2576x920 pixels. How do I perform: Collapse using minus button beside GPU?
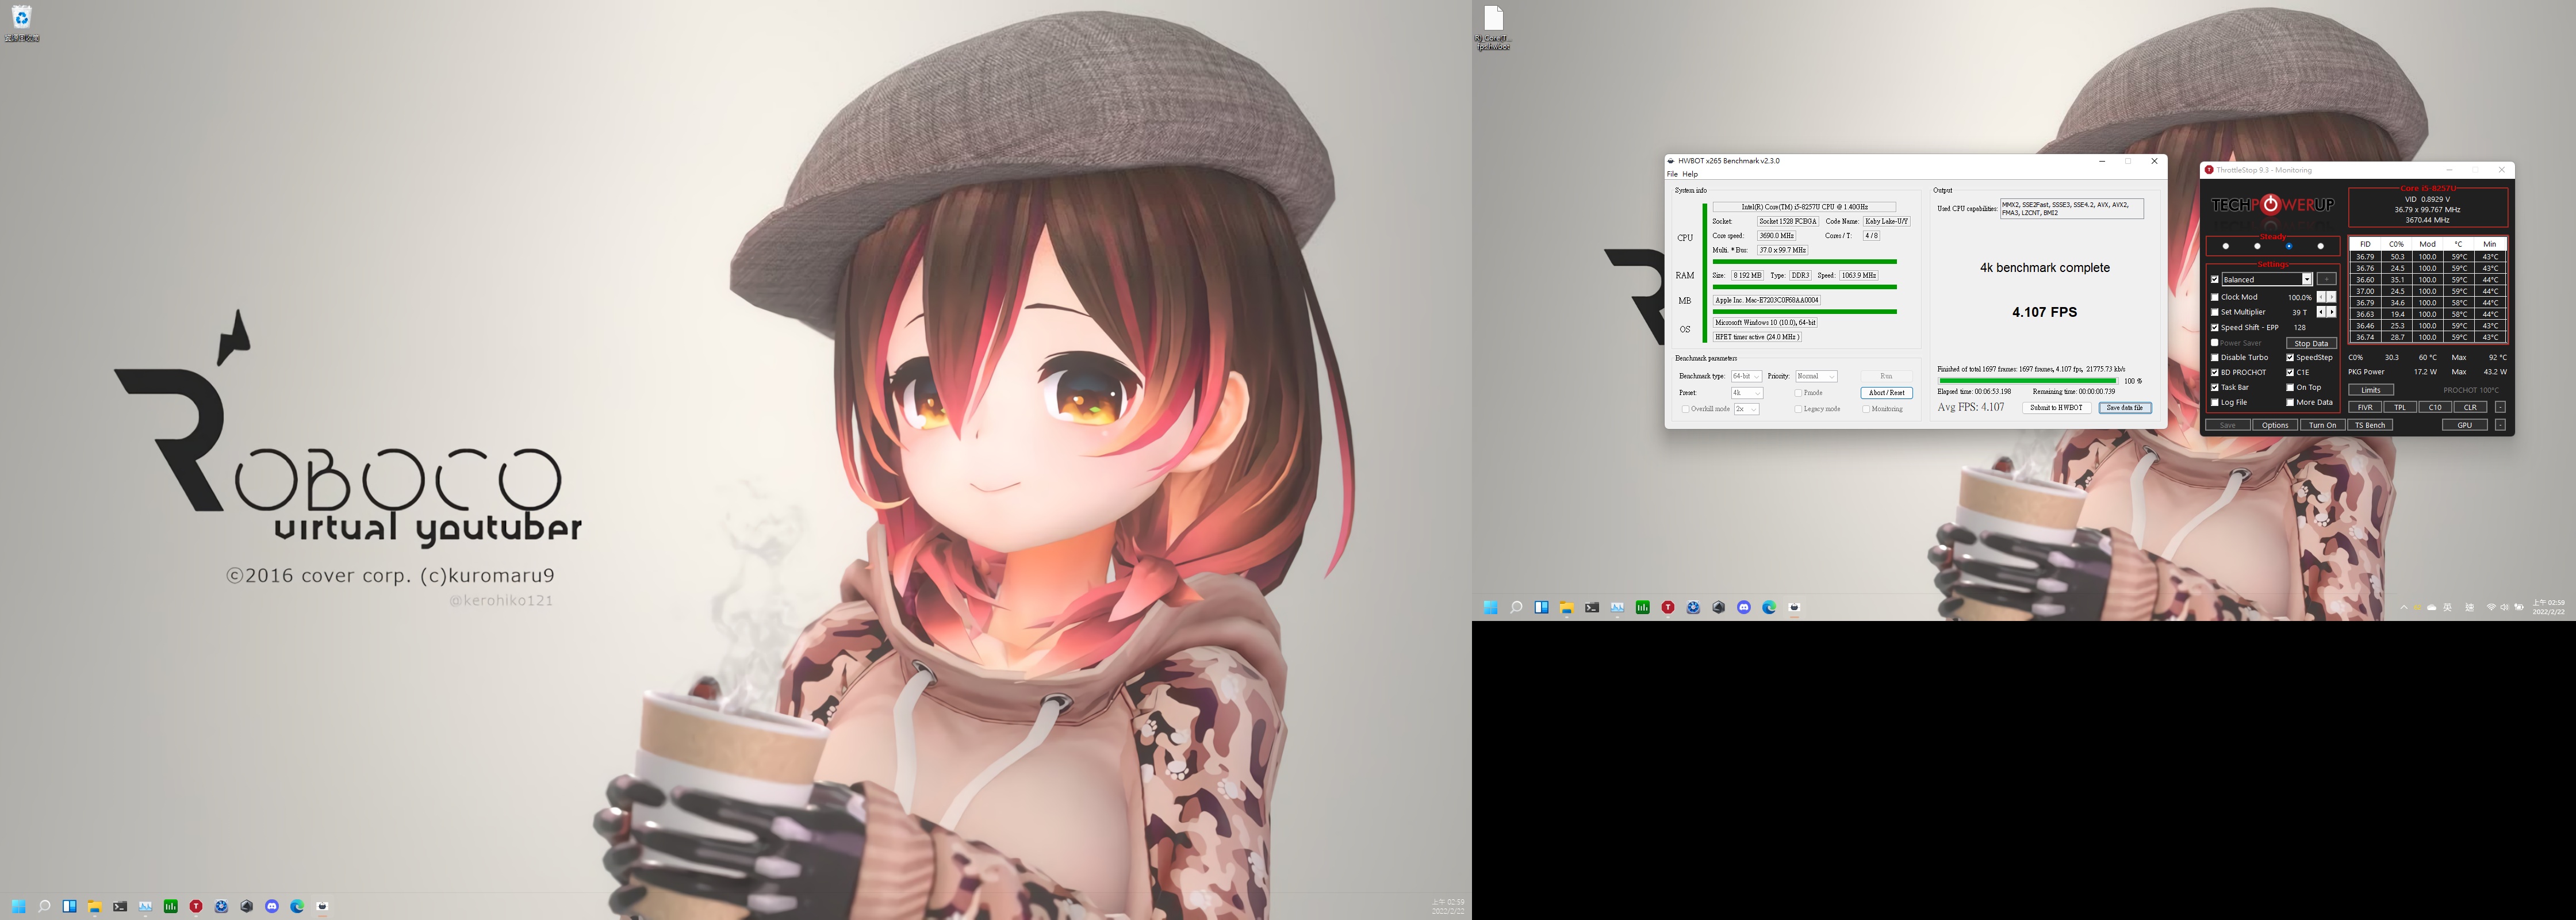(x=2500, y=425)
